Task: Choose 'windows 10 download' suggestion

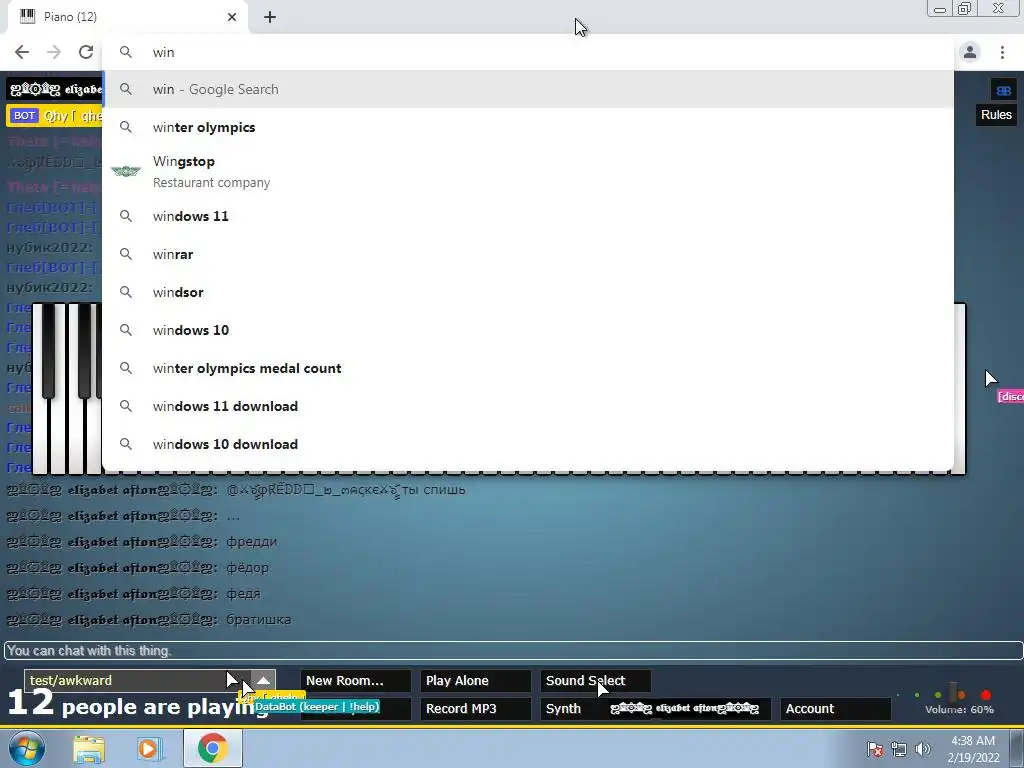Action: click(528, 444)
